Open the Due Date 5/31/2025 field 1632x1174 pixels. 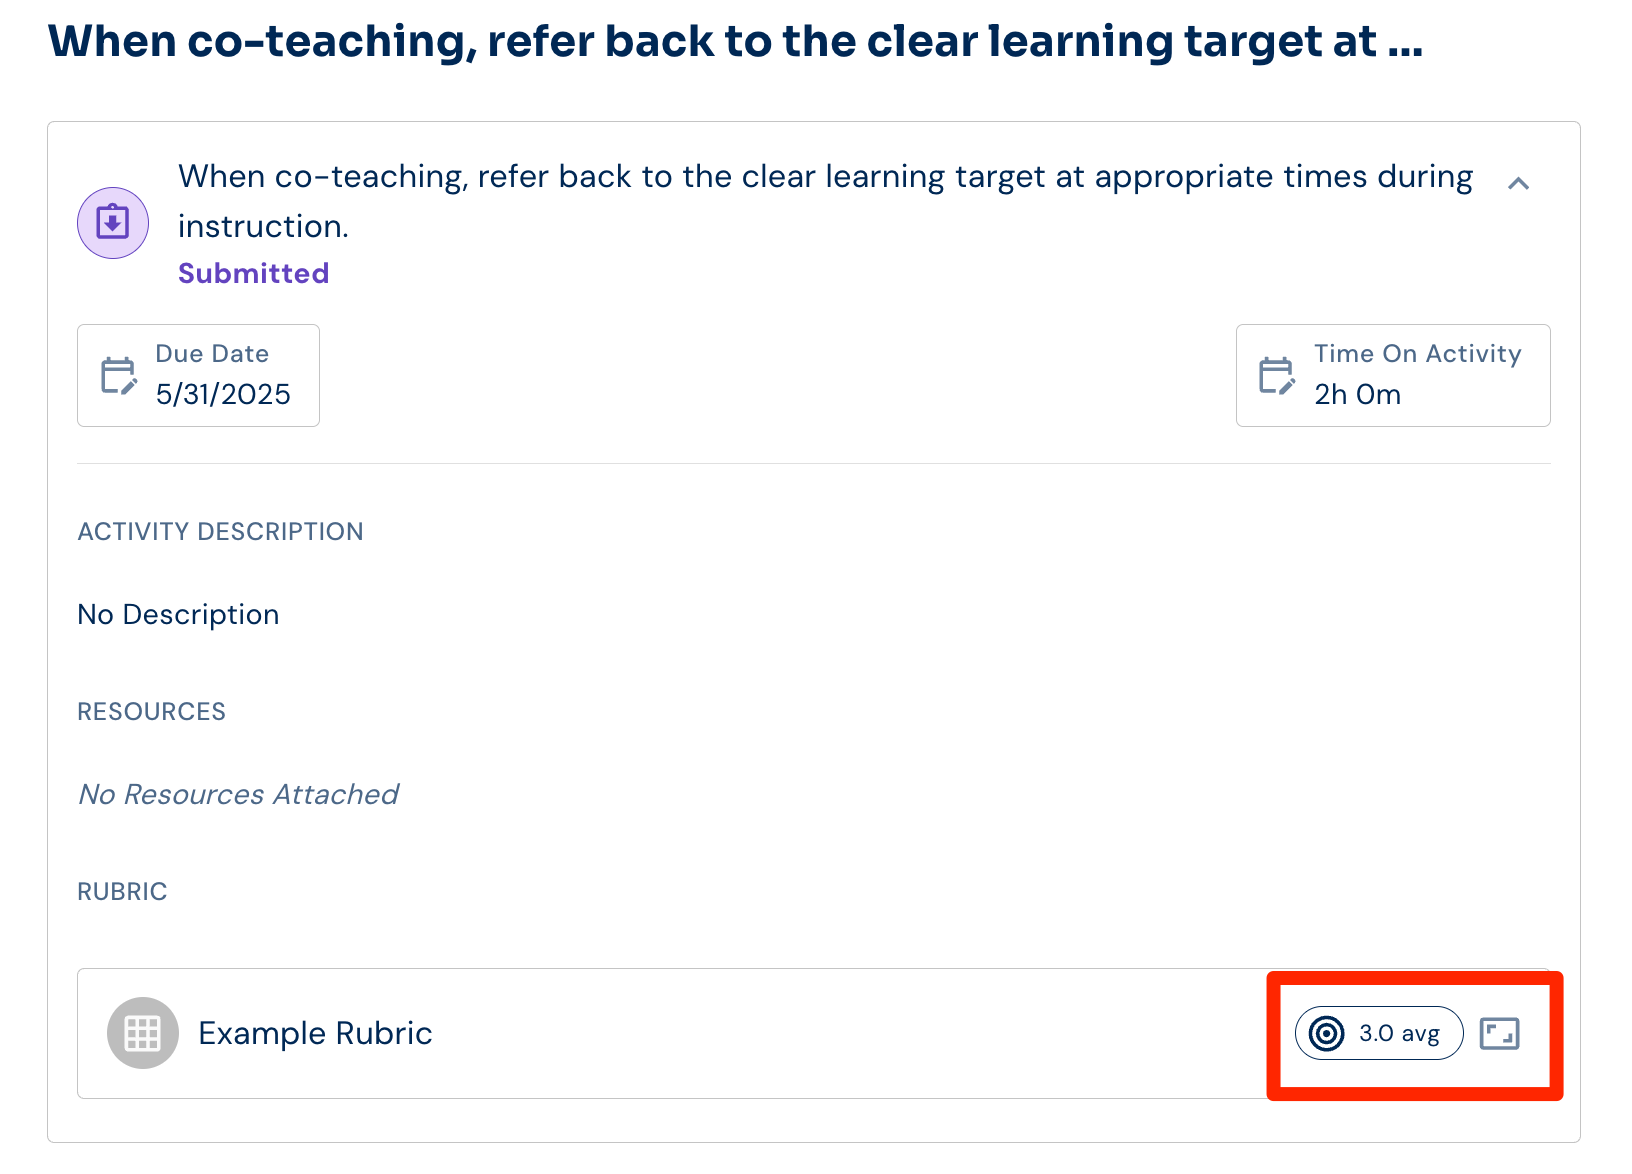(198, 375)
